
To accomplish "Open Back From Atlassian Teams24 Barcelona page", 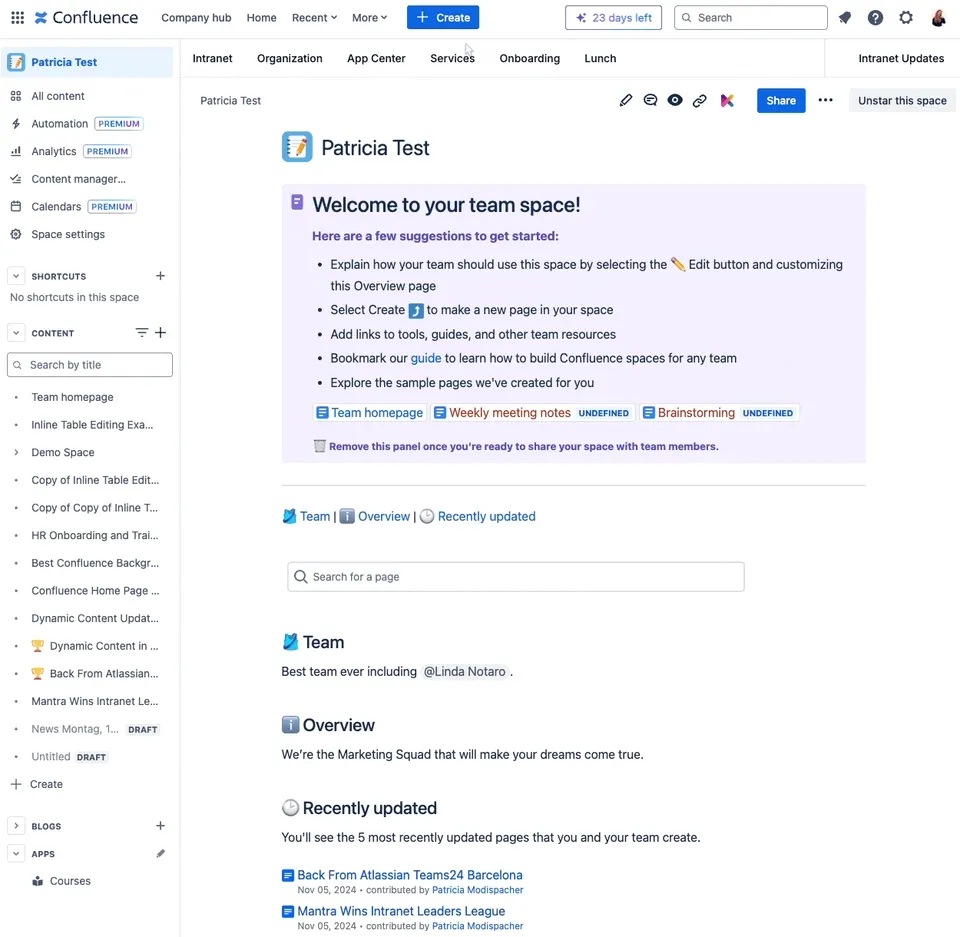I will 410,875.
